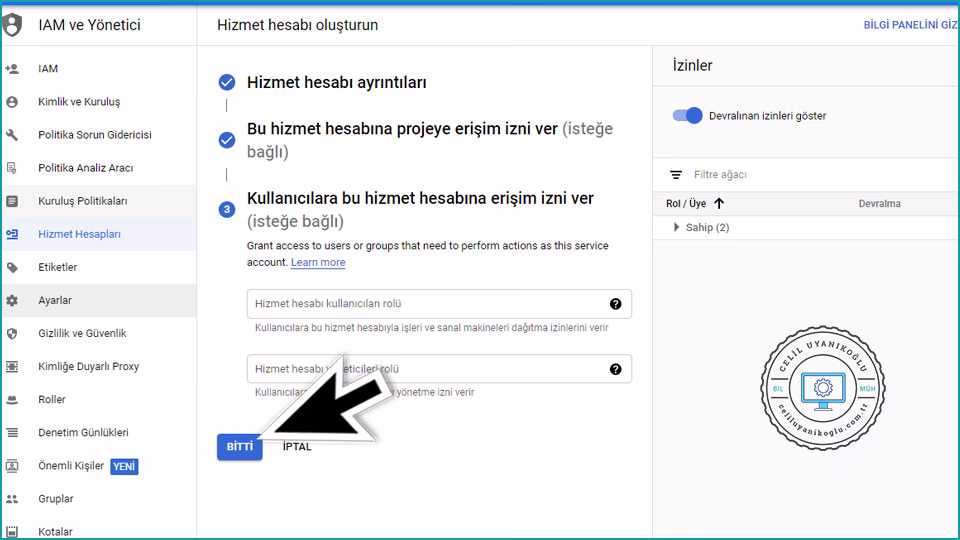Click the YENİ badge beside Önemli Kişiler
The height and width of the screenshot is (540, 960).
coord(124,466)
